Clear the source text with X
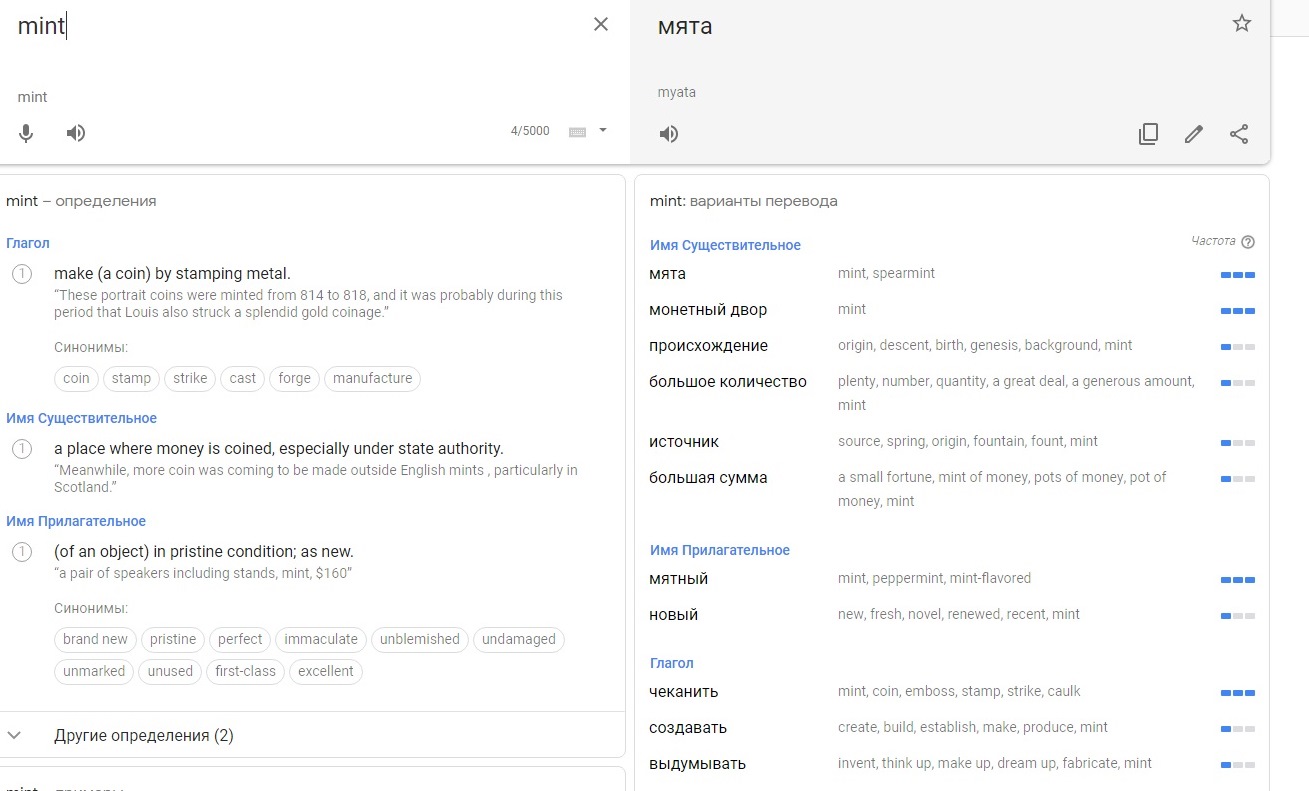This screenshot has width=1309, height=791. 601,25
